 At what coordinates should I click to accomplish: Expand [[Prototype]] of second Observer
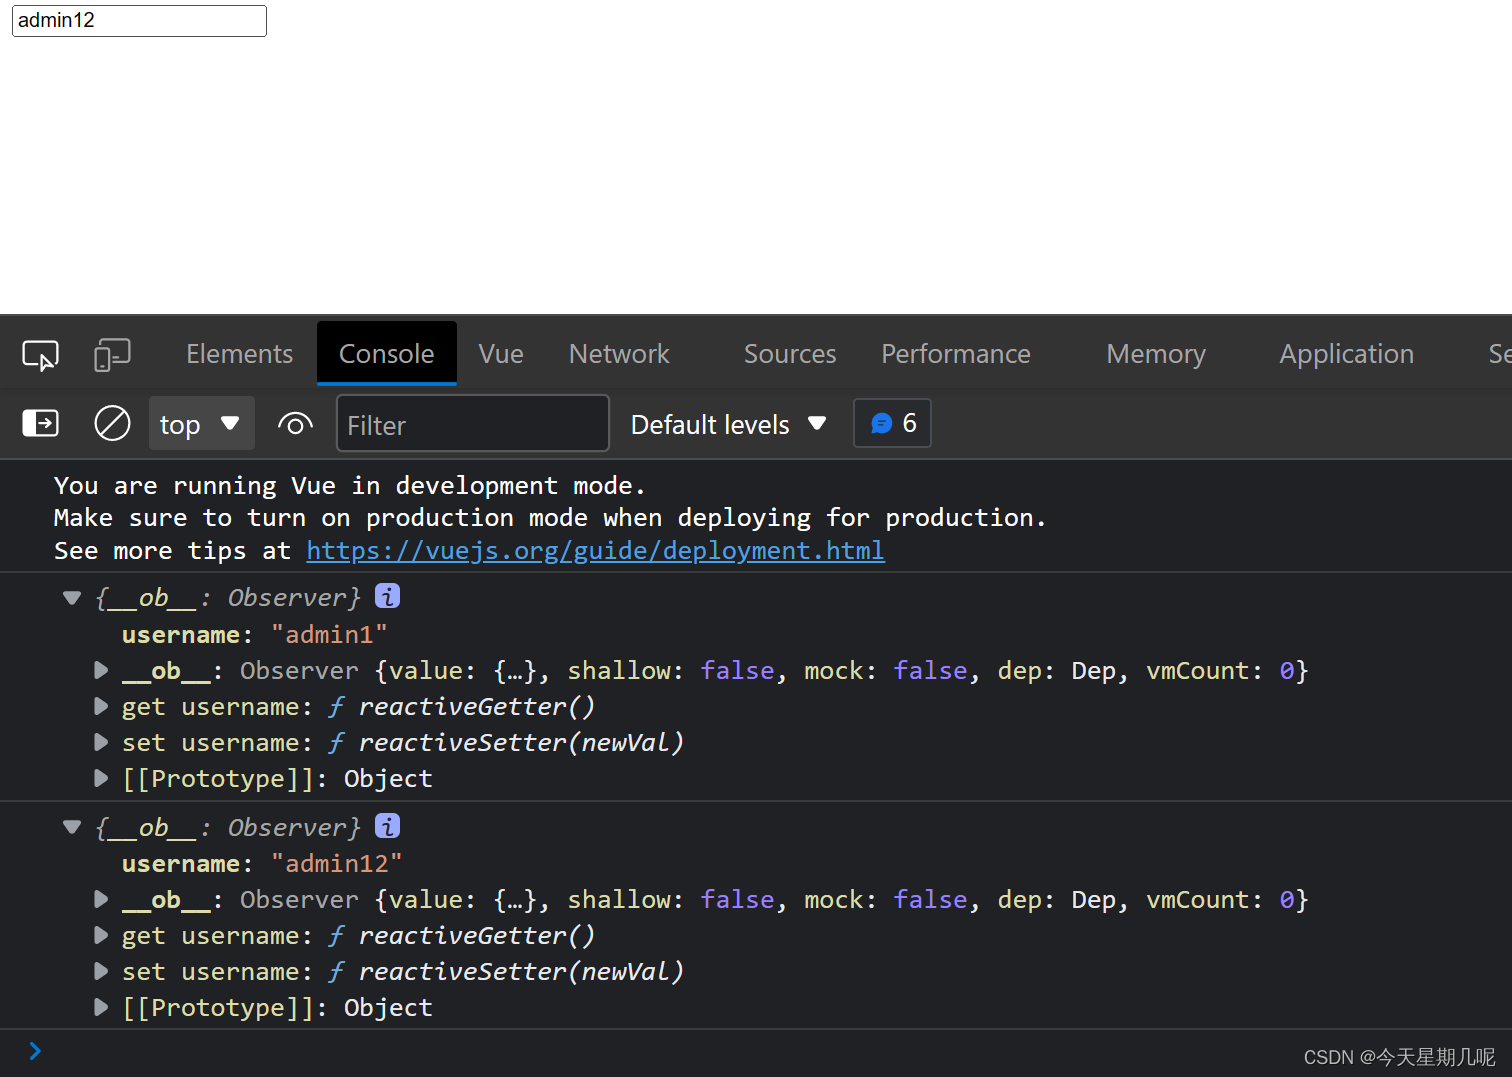(x=100, y=1007)
